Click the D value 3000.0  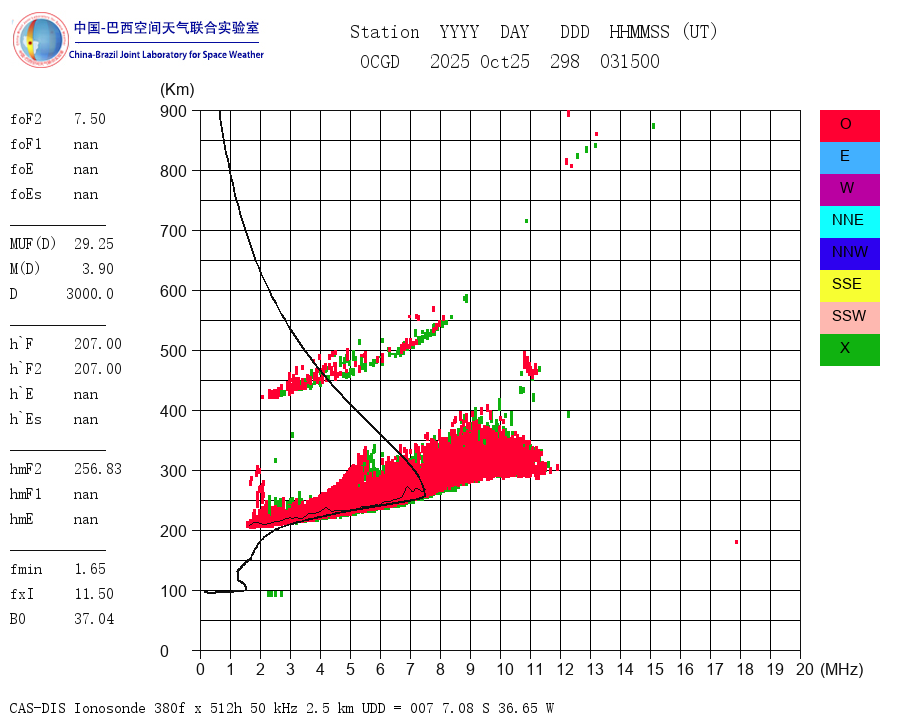(x=90, y=294)
